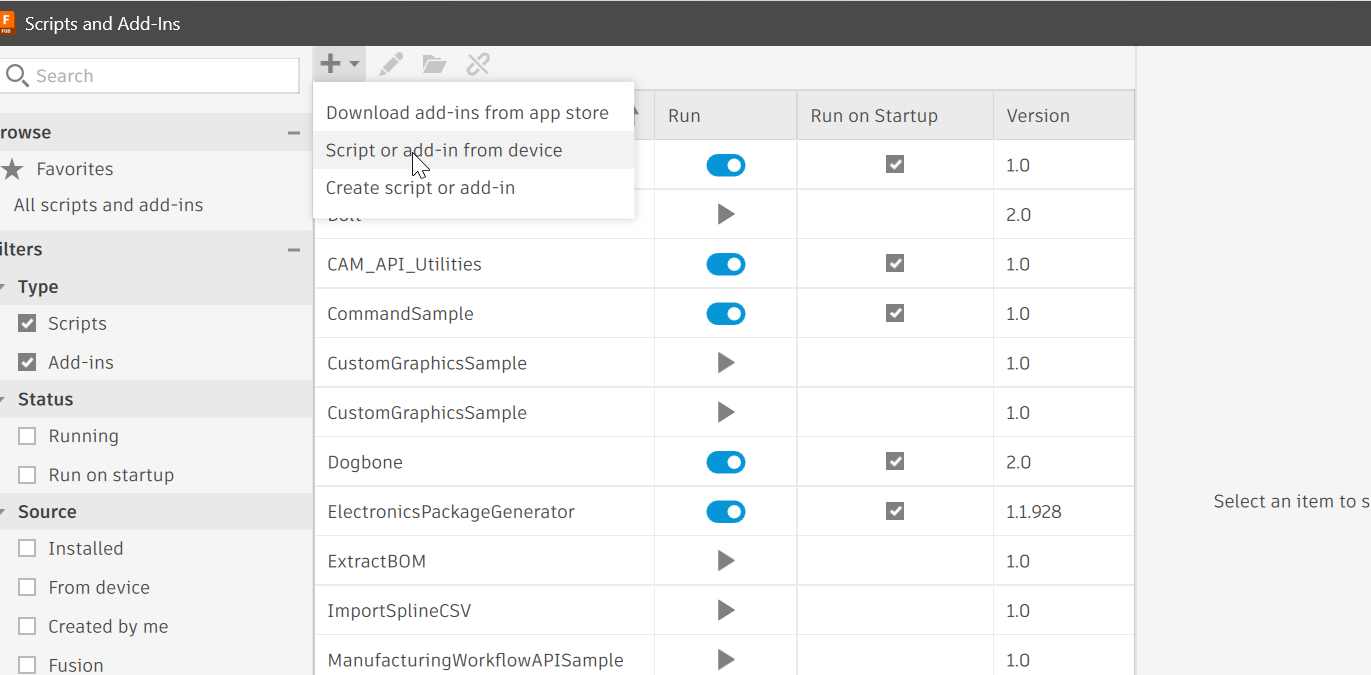
Task: Enable the Running status filter checkbox
Action: 28,436
